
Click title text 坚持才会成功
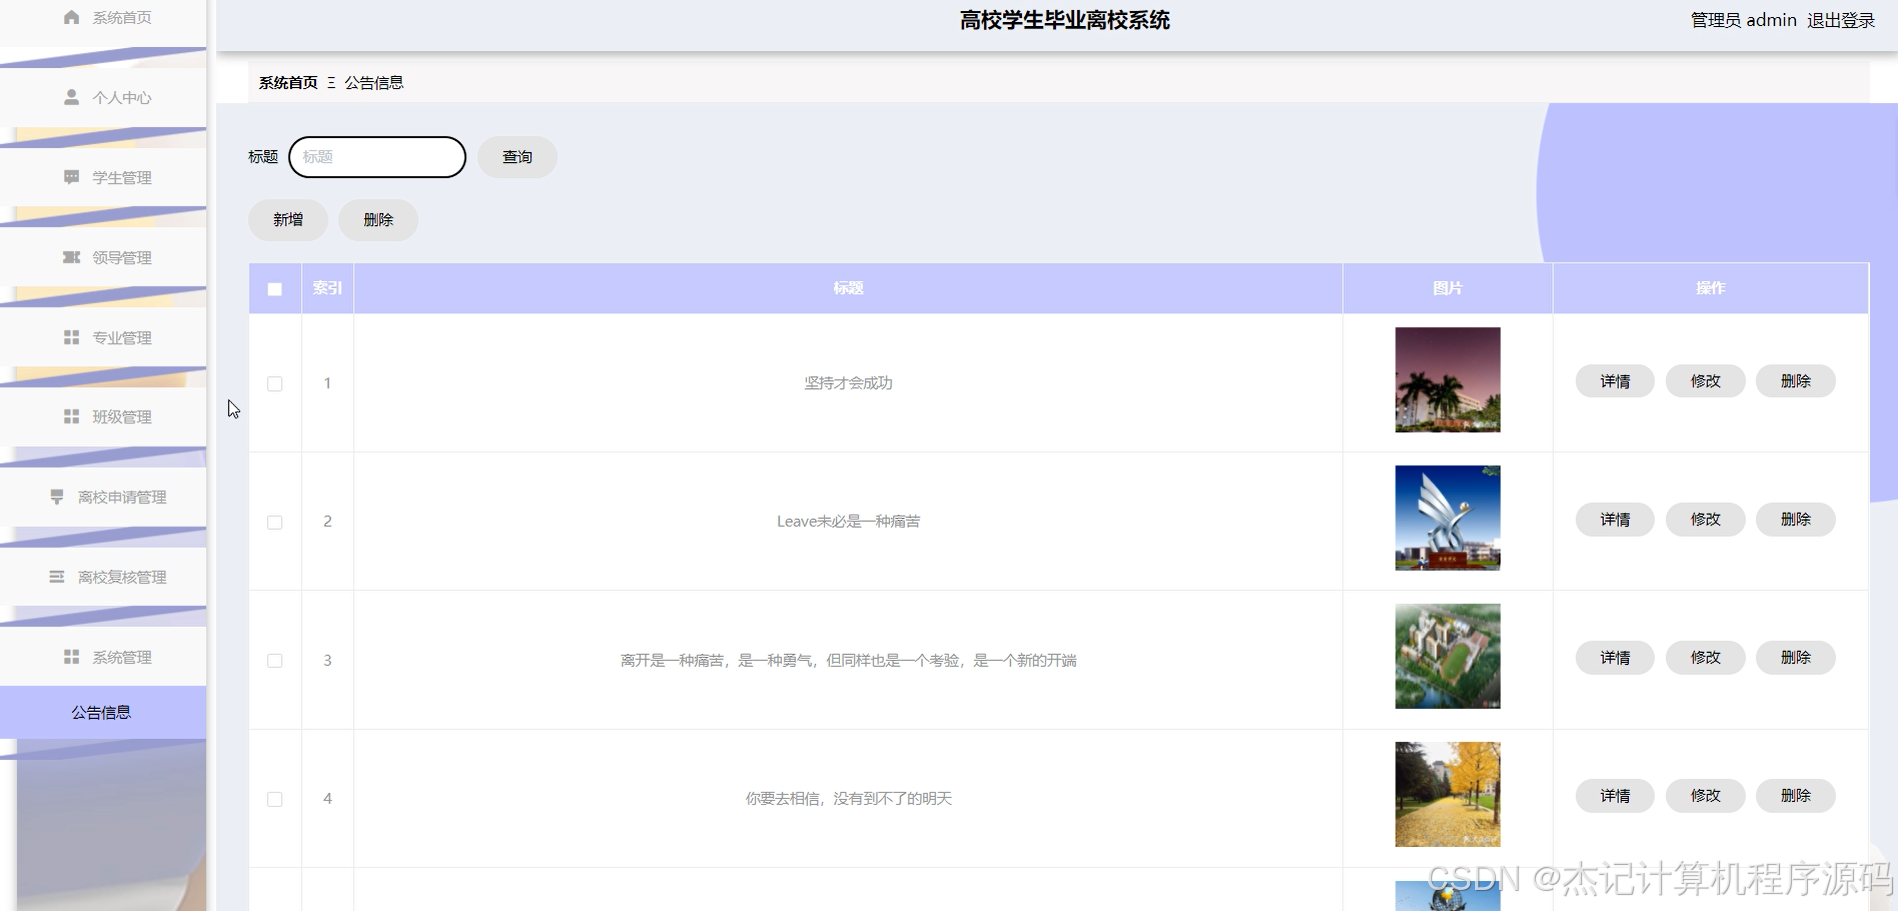pos(848,383)
